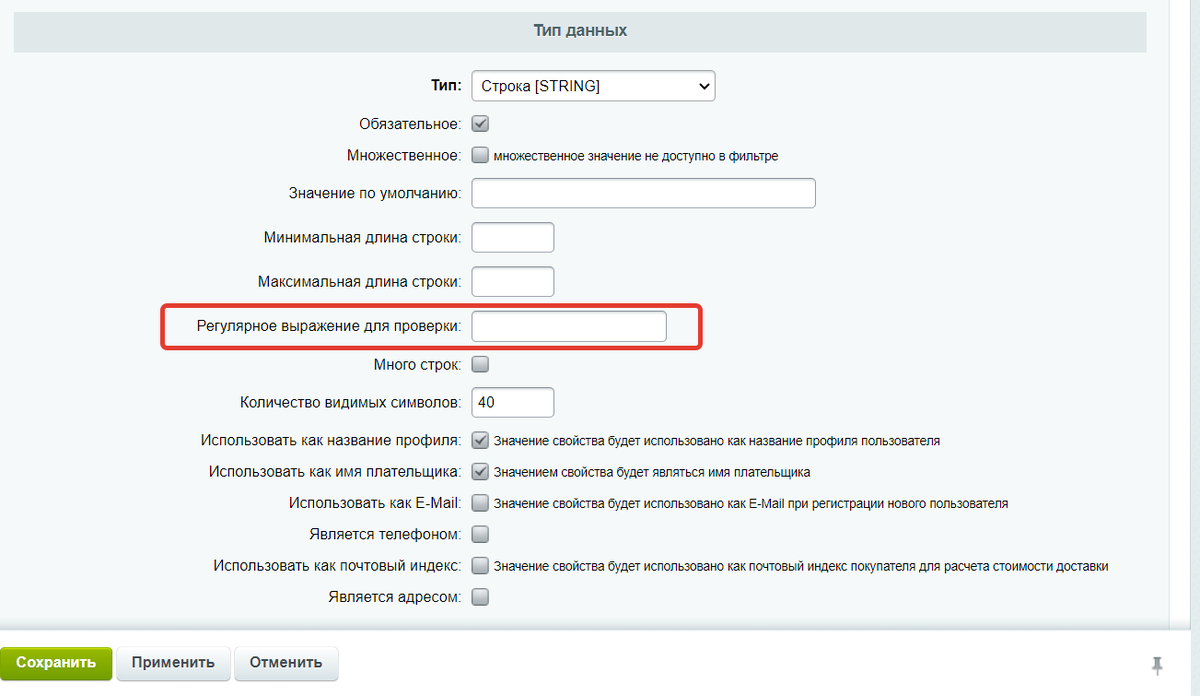Click the Применить button
The image size is (1200, 696).
point(173,663)
